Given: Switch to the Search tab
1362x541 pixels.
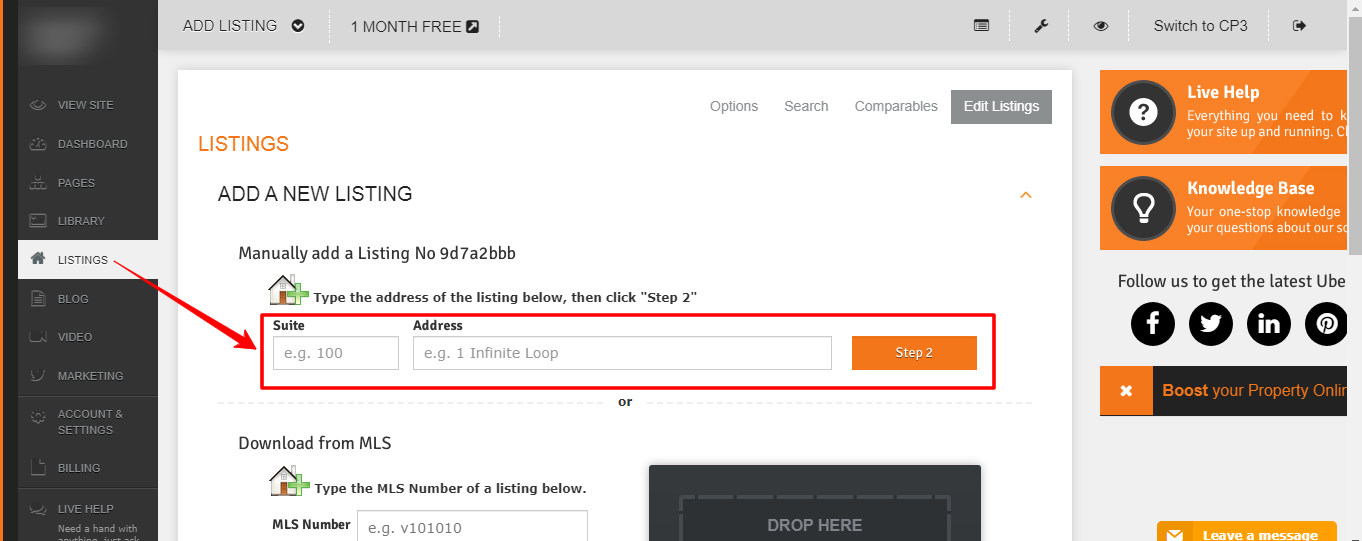Looking at the screenshot, I should tap(806, 106).
